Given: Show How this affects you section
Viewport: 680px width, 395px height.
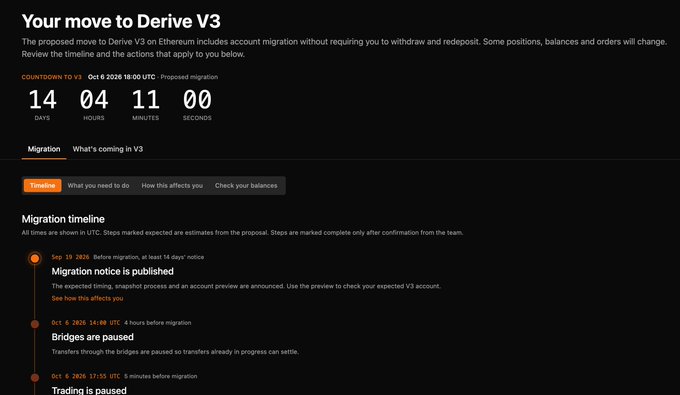Looking at the screenshot, I should (172, 186).
